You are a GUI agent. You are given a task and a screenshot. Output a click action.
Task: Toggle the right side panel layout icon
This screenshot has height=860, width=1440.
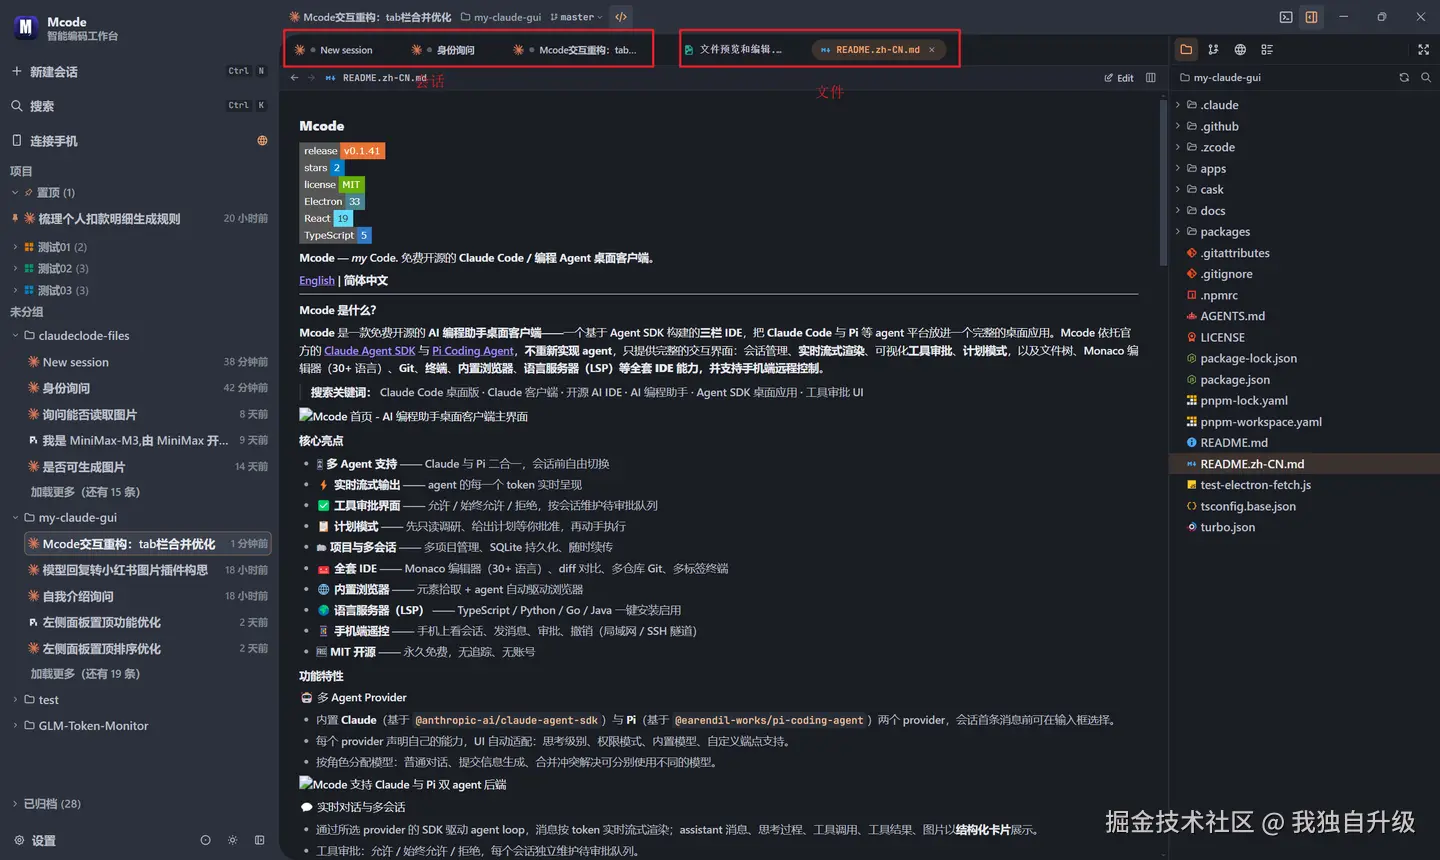[x=1311, y=17]
